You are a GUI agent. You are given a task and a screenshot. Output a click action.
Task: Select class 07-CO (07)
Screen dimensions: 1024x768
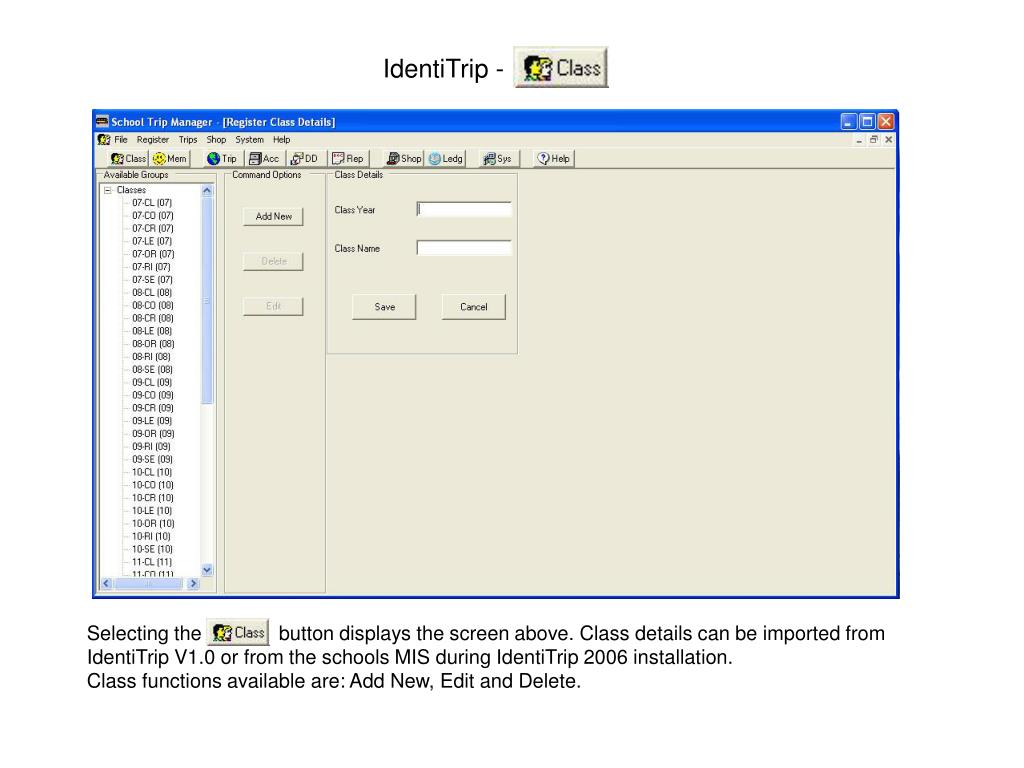(153, 216)
